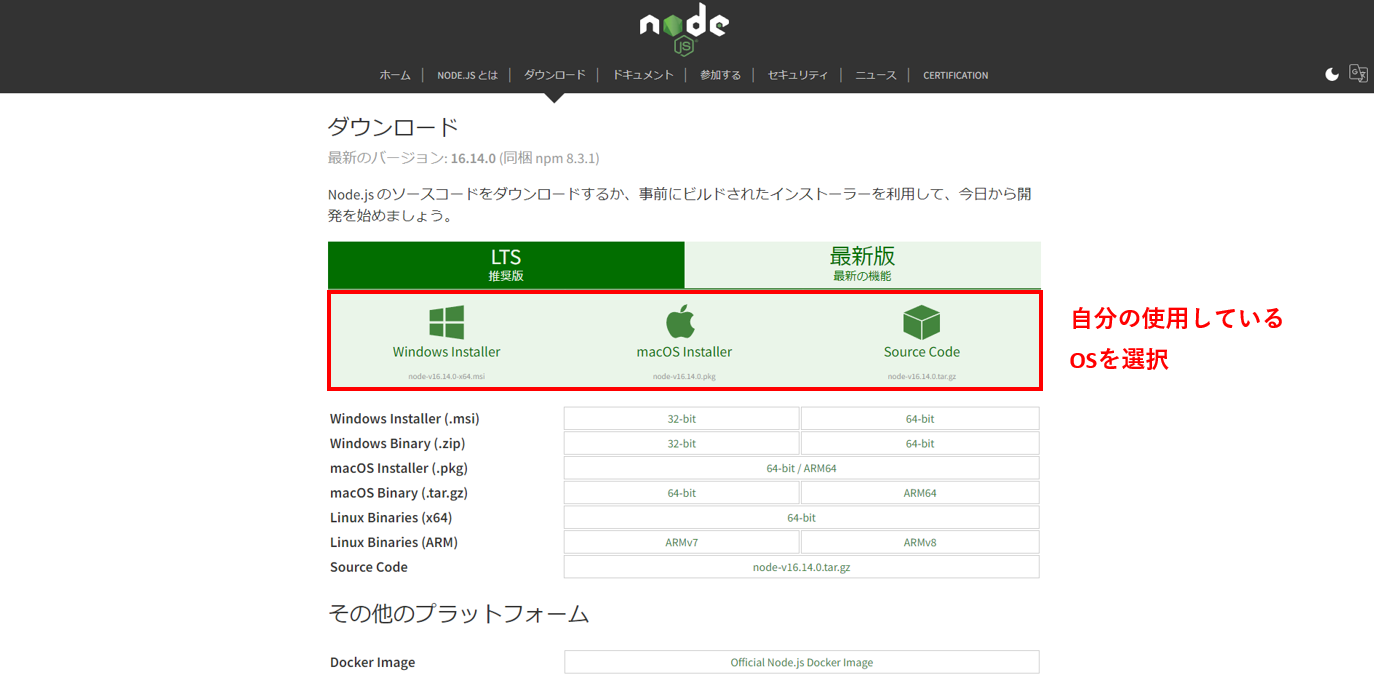
Task: Open the ドキュメント menu item
Action: (643, 75)
